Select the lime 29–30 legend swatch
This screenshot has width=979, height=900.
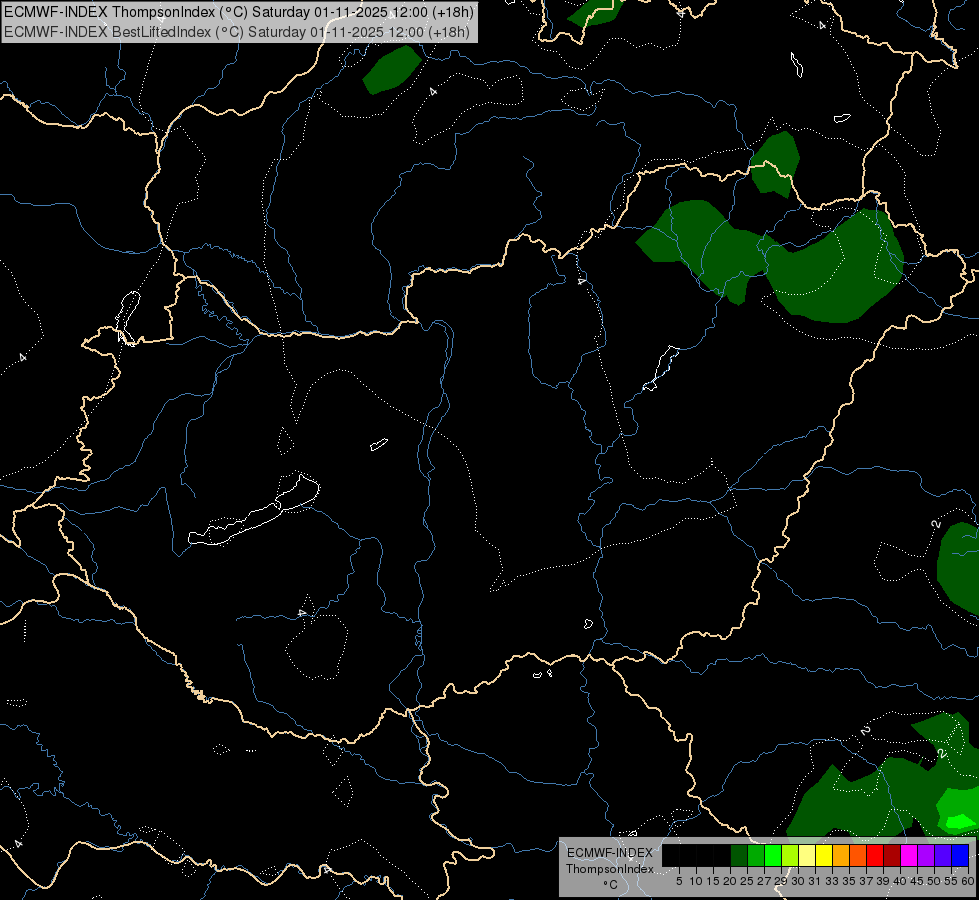(x=790, y=855)
